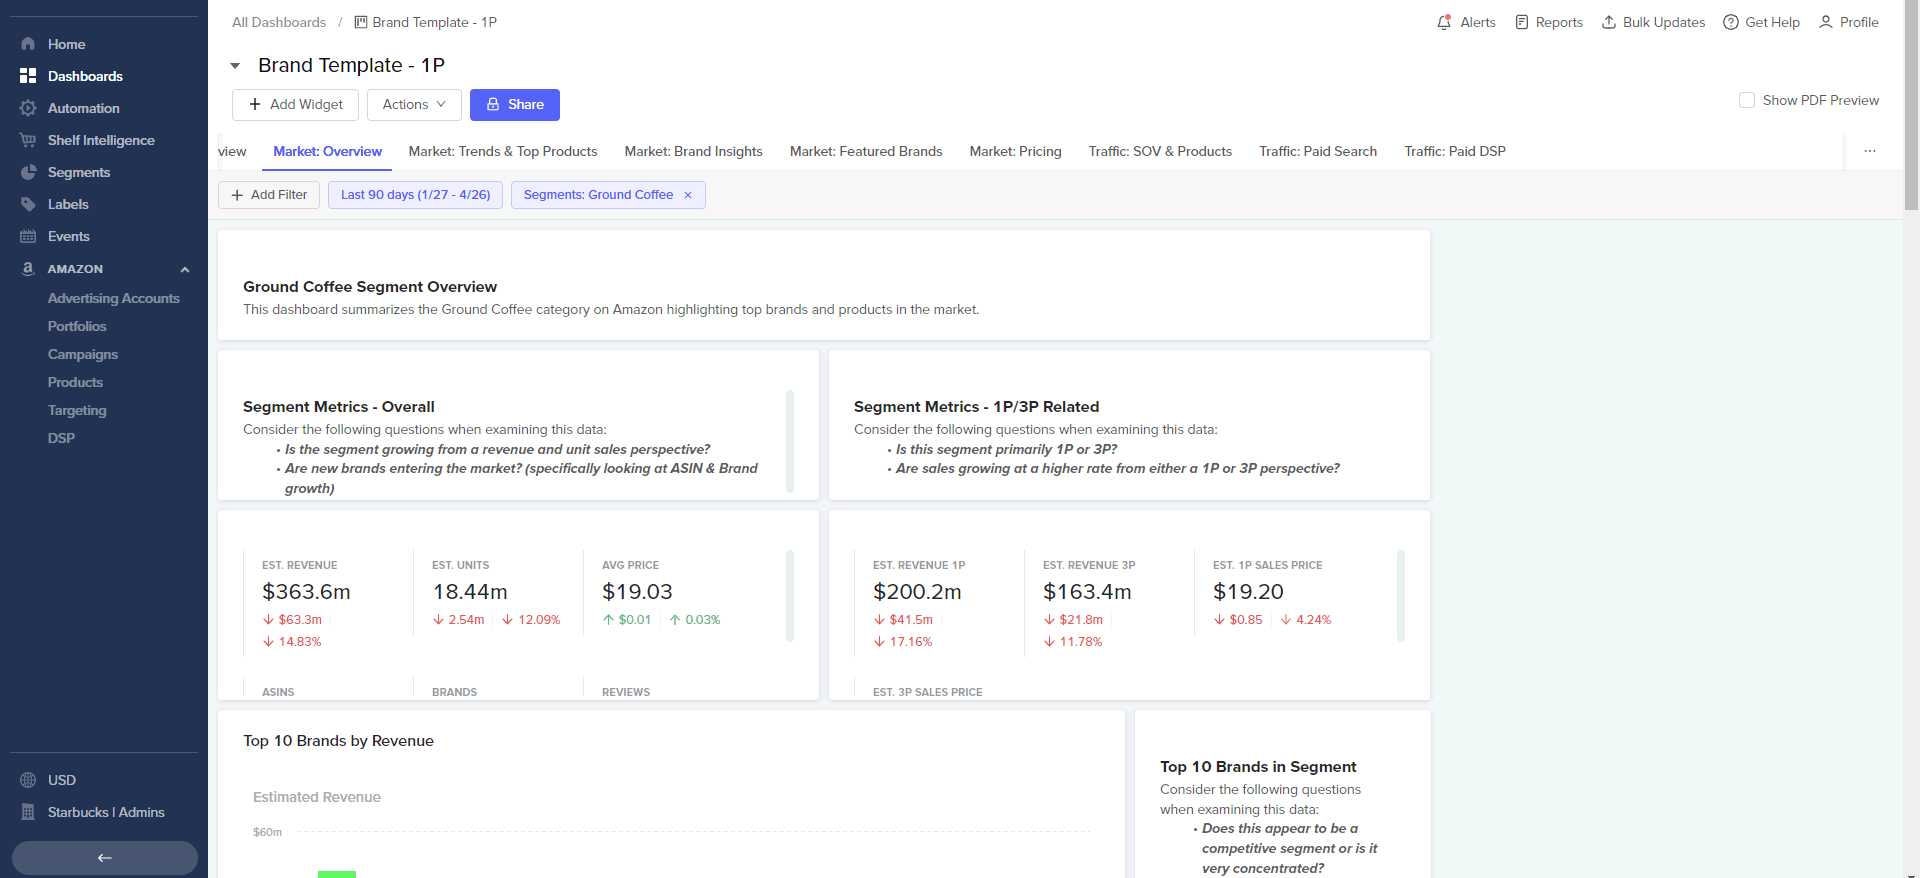Switch to Traffic: SOV & Products tab
This screenshot has height=878, width=1920.
coord(1160,151)
